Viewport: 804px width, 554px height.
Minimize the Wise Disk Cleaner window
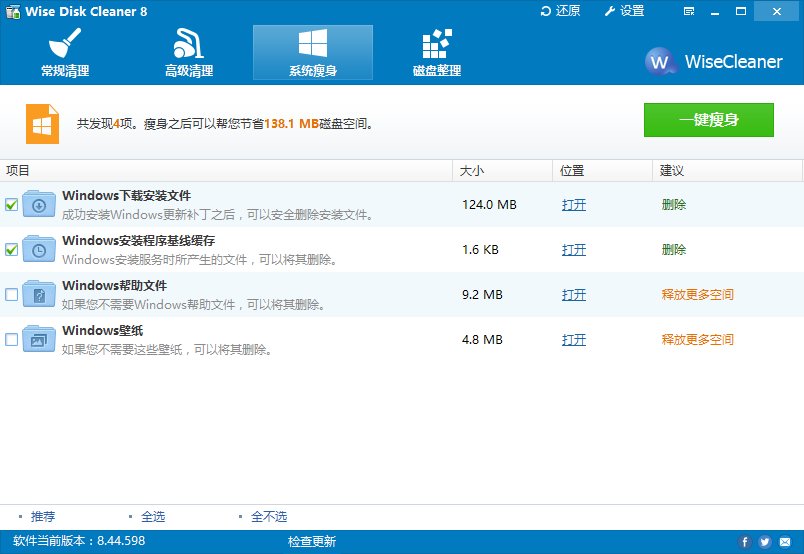(x=715, y=11)
